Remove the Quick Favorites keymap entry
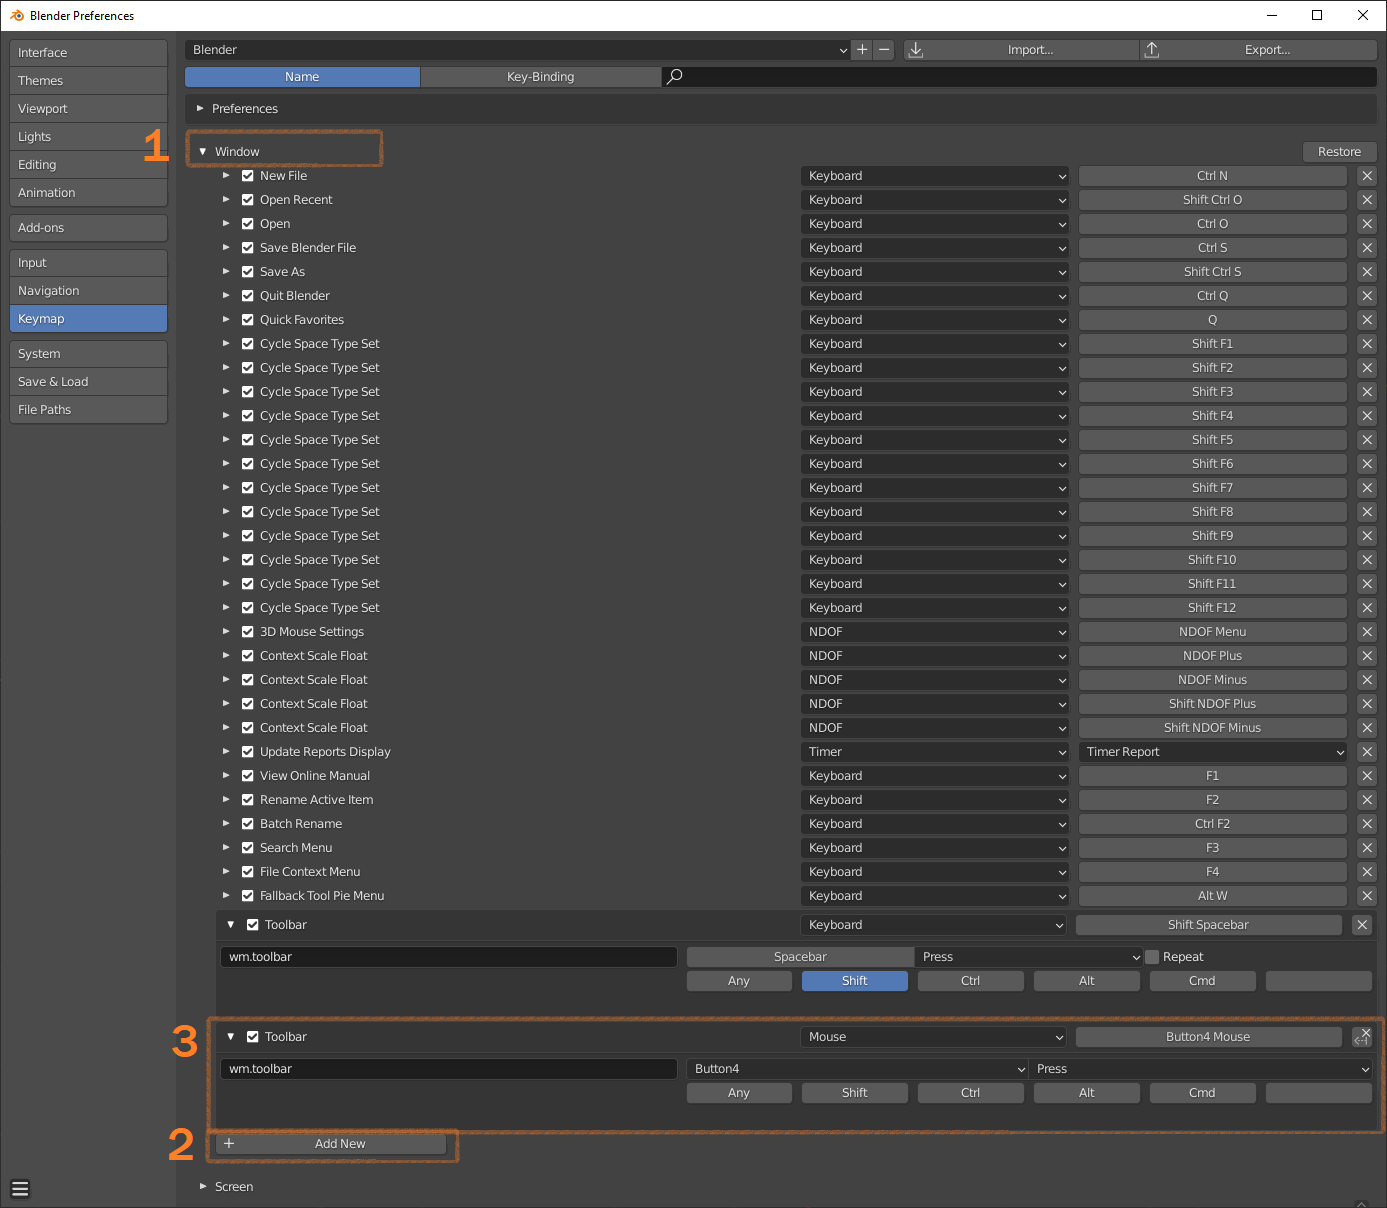 click(x=1367, y=320)
